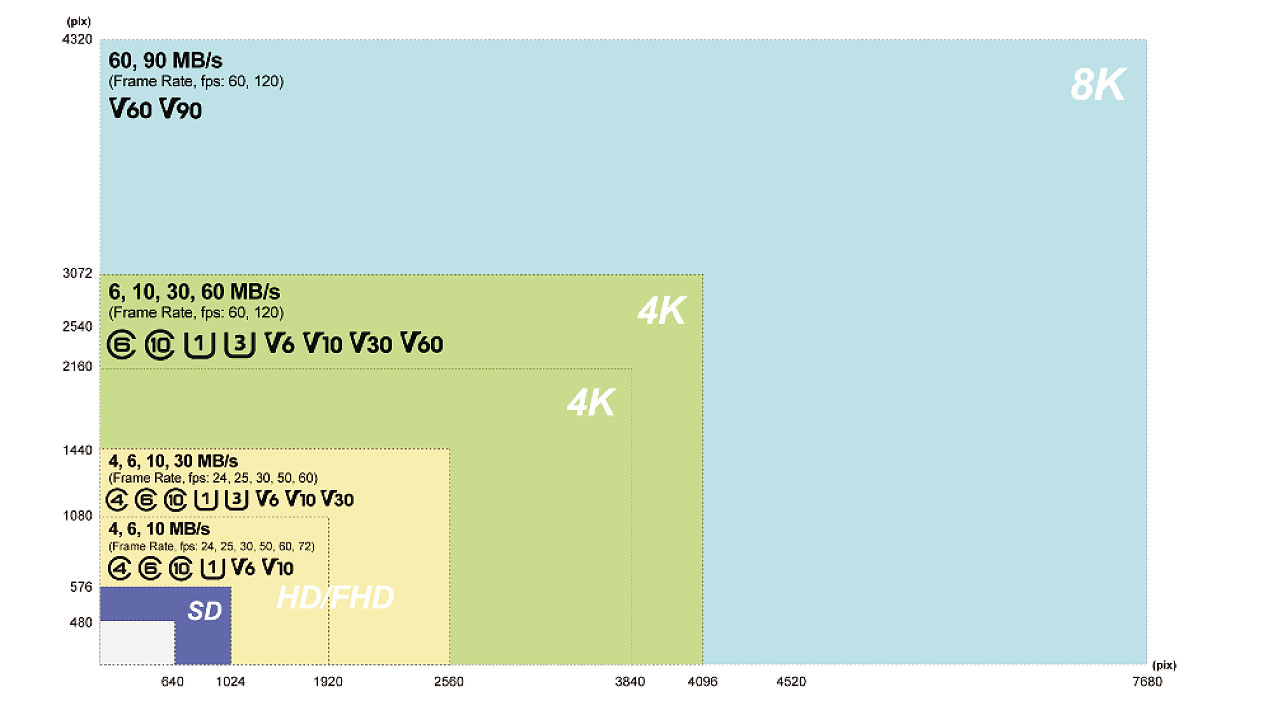Click the 4320 value on the vertical axis
This screenshot has height=720, width=1280.
tap(77, 40)
